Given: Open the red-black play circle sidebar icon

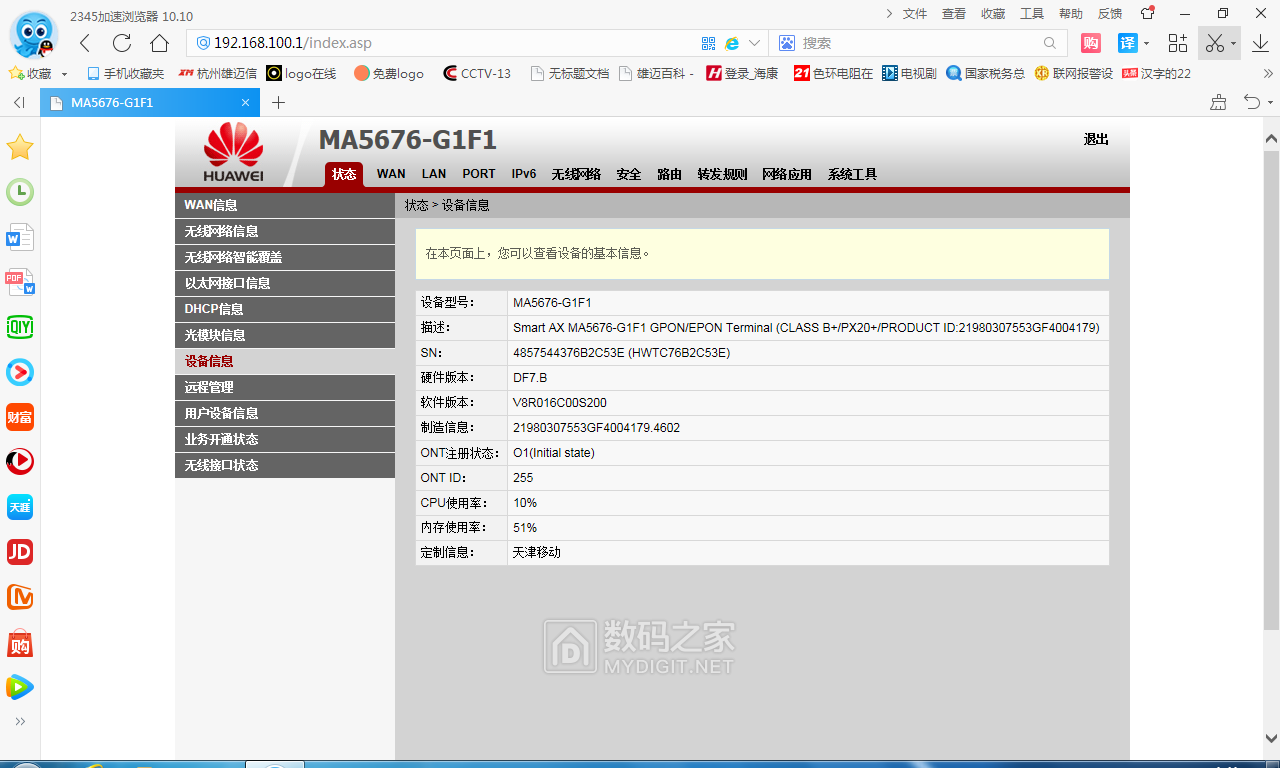Looking at the screenshot, I should tap(20, 461).
